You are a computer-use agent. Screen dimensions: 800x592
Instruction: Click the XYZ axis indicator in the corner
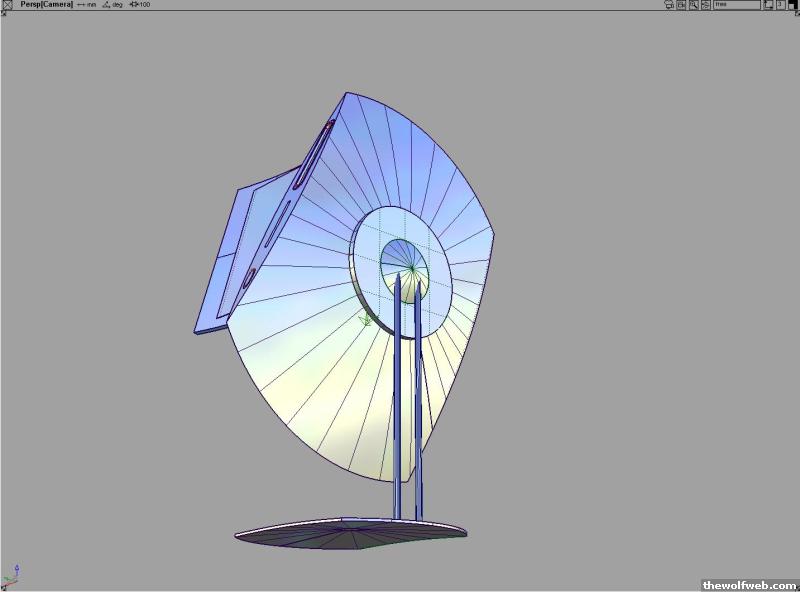12,575
